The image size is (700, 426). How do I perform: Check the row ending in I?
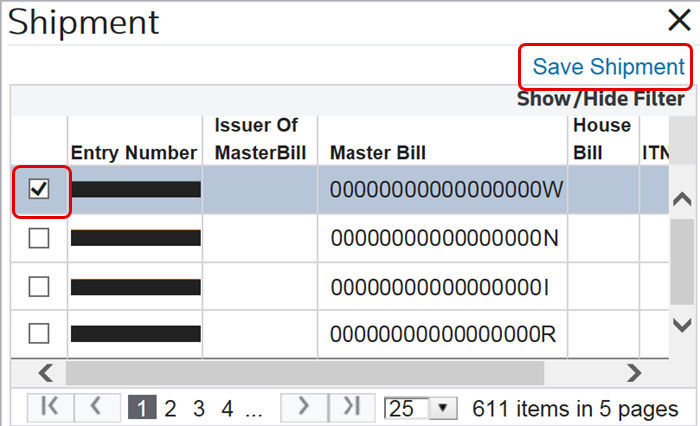click(39, 286)
